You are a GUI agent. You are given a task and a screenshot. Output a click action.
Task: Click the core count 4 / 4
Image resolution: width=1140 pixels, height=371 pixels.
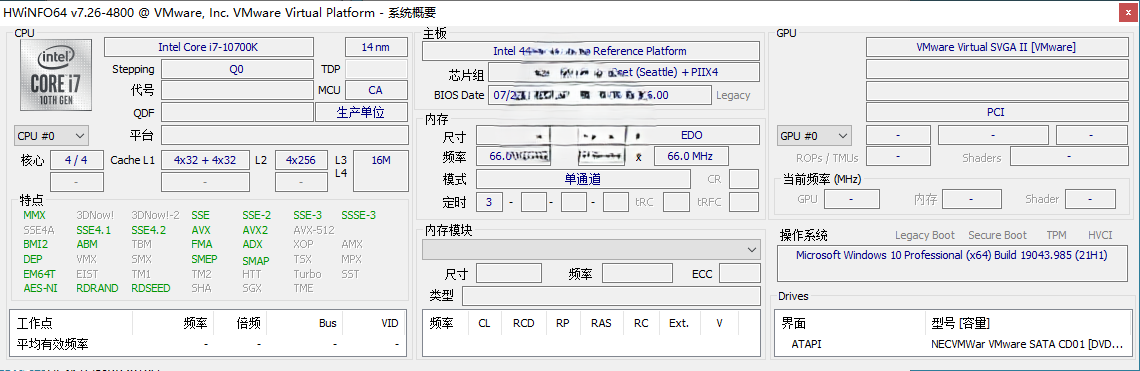tap(76, 160)
